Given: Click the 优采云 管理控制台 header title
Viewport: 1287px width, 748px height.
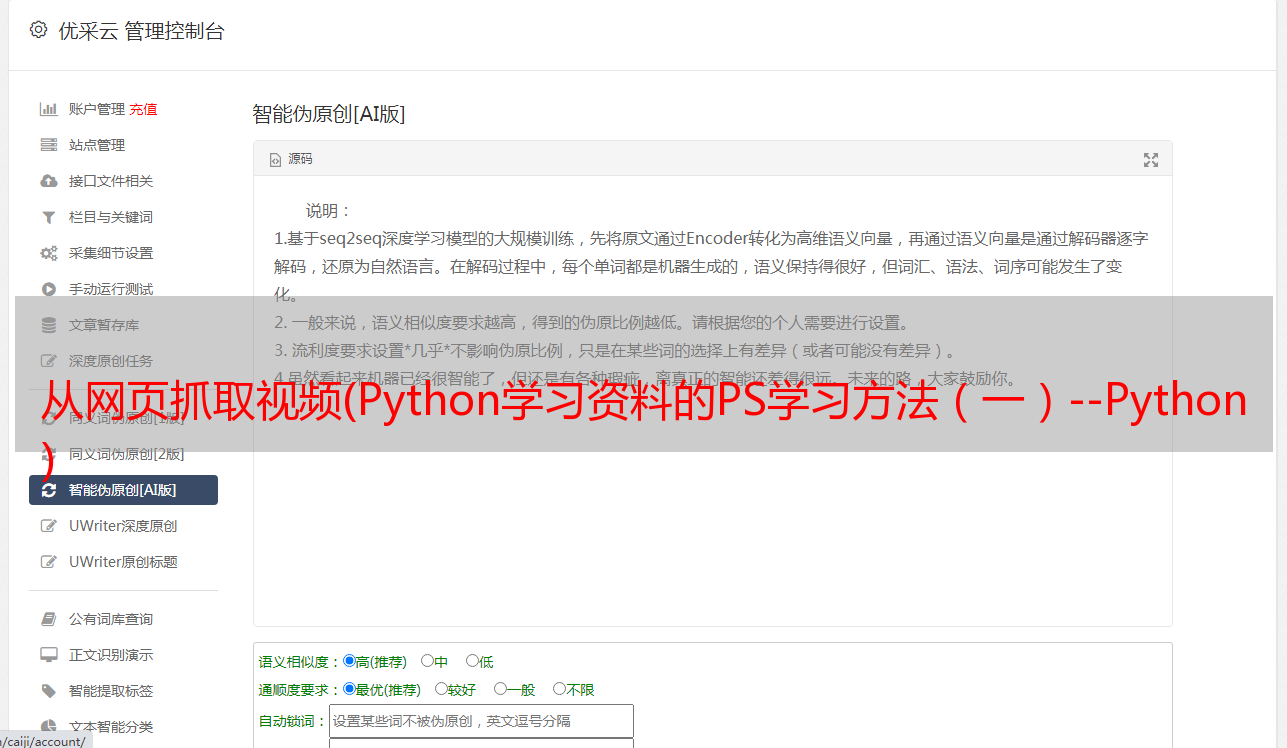Looking at the screenshot, I should 141,31.
